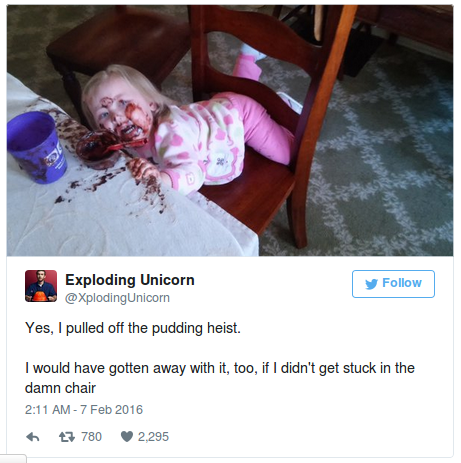
Task: Click the 'pudding heist' tweet sentence
Action: (133, 328)
